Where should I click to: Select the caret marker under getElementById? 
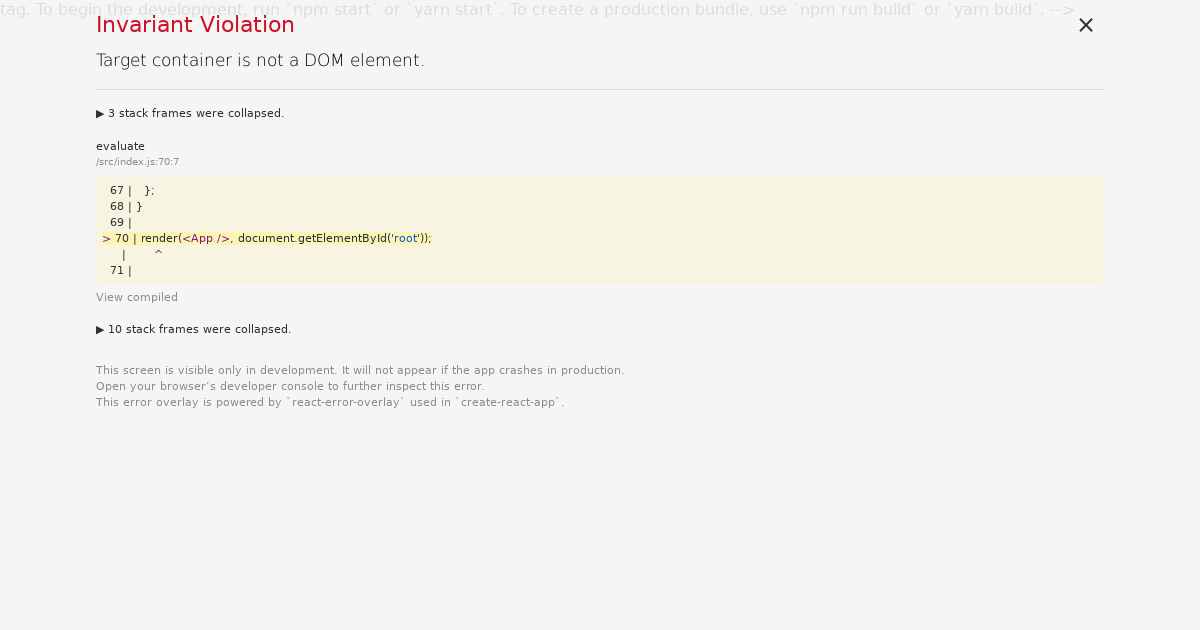[158, 254]
